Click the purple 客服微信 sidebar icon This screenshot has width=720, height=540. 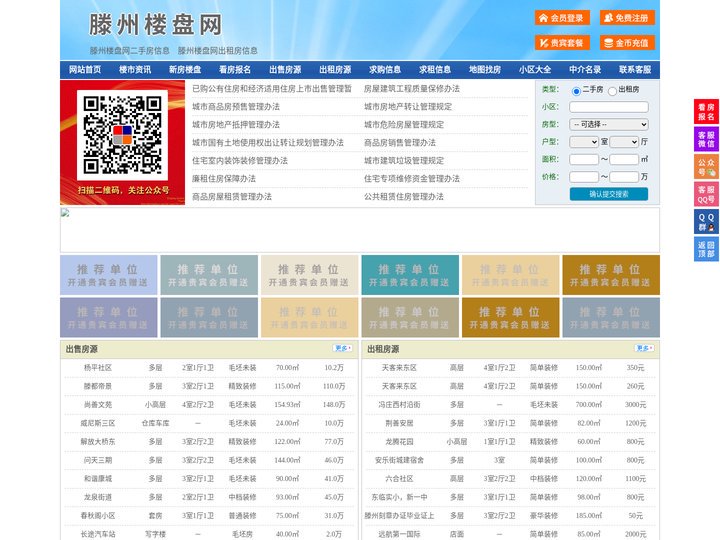[706, 139]
